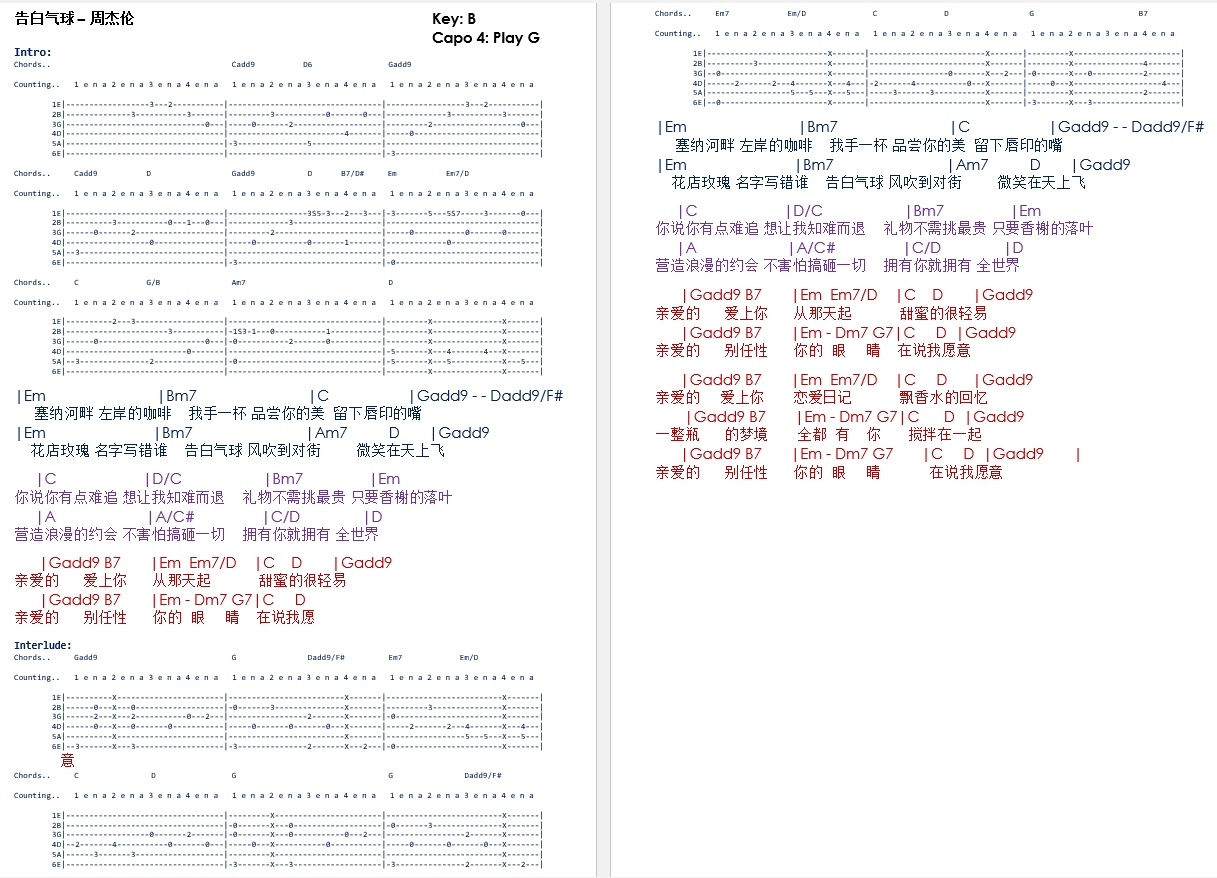The height and width of the screenshot is (878, 1217).
Task: Click the 'Capo 4: Play G' note
Action: (486, 38)
